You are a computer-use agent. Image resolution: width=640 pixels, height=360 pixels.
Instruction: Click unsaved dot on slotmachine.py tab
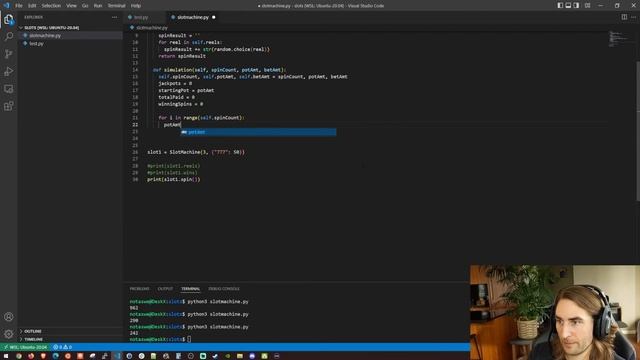pos(213,17)
